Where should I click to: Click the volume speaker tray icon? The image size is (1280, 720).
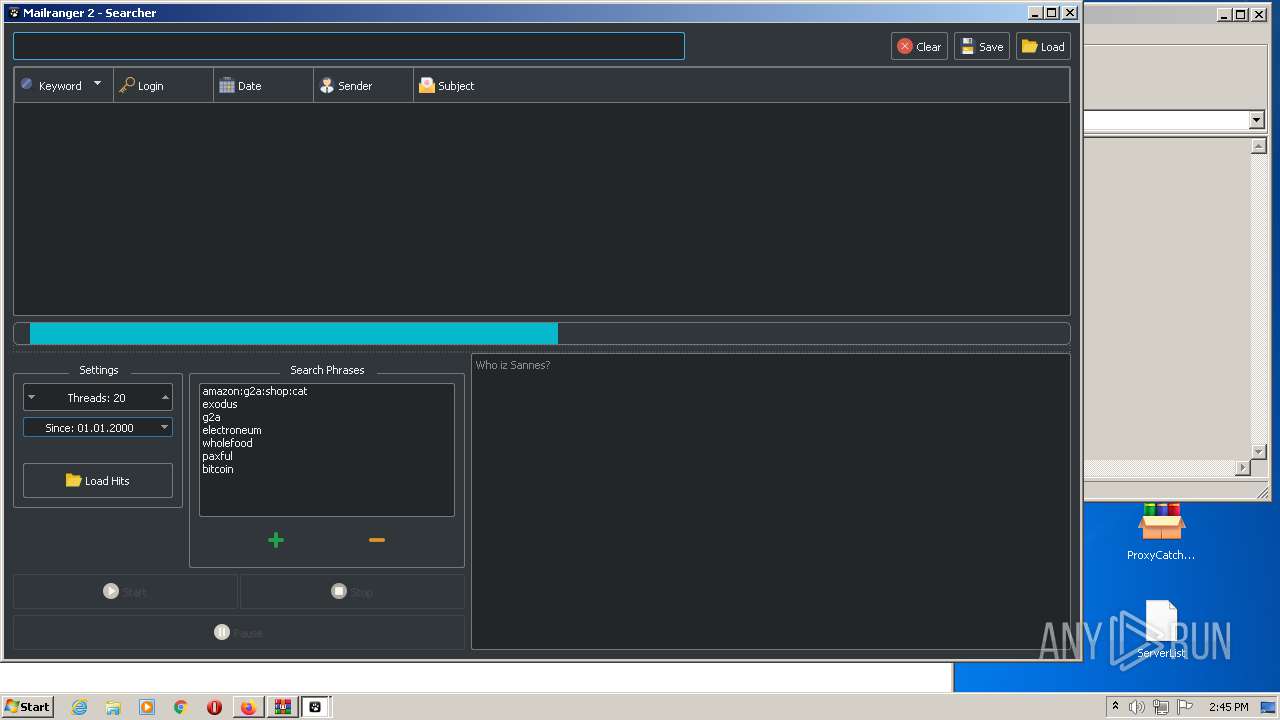[1137, 707]
